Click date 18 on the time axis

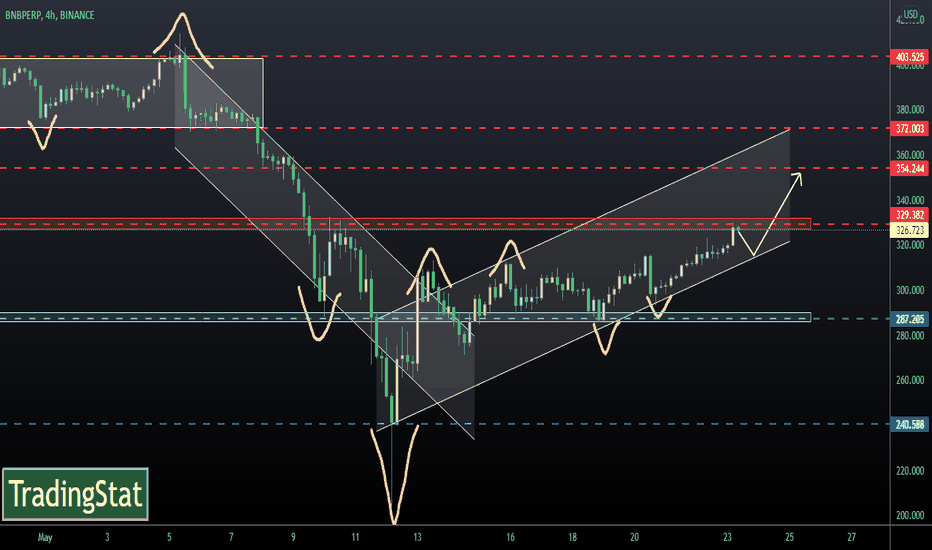click(x=572, y=538)
